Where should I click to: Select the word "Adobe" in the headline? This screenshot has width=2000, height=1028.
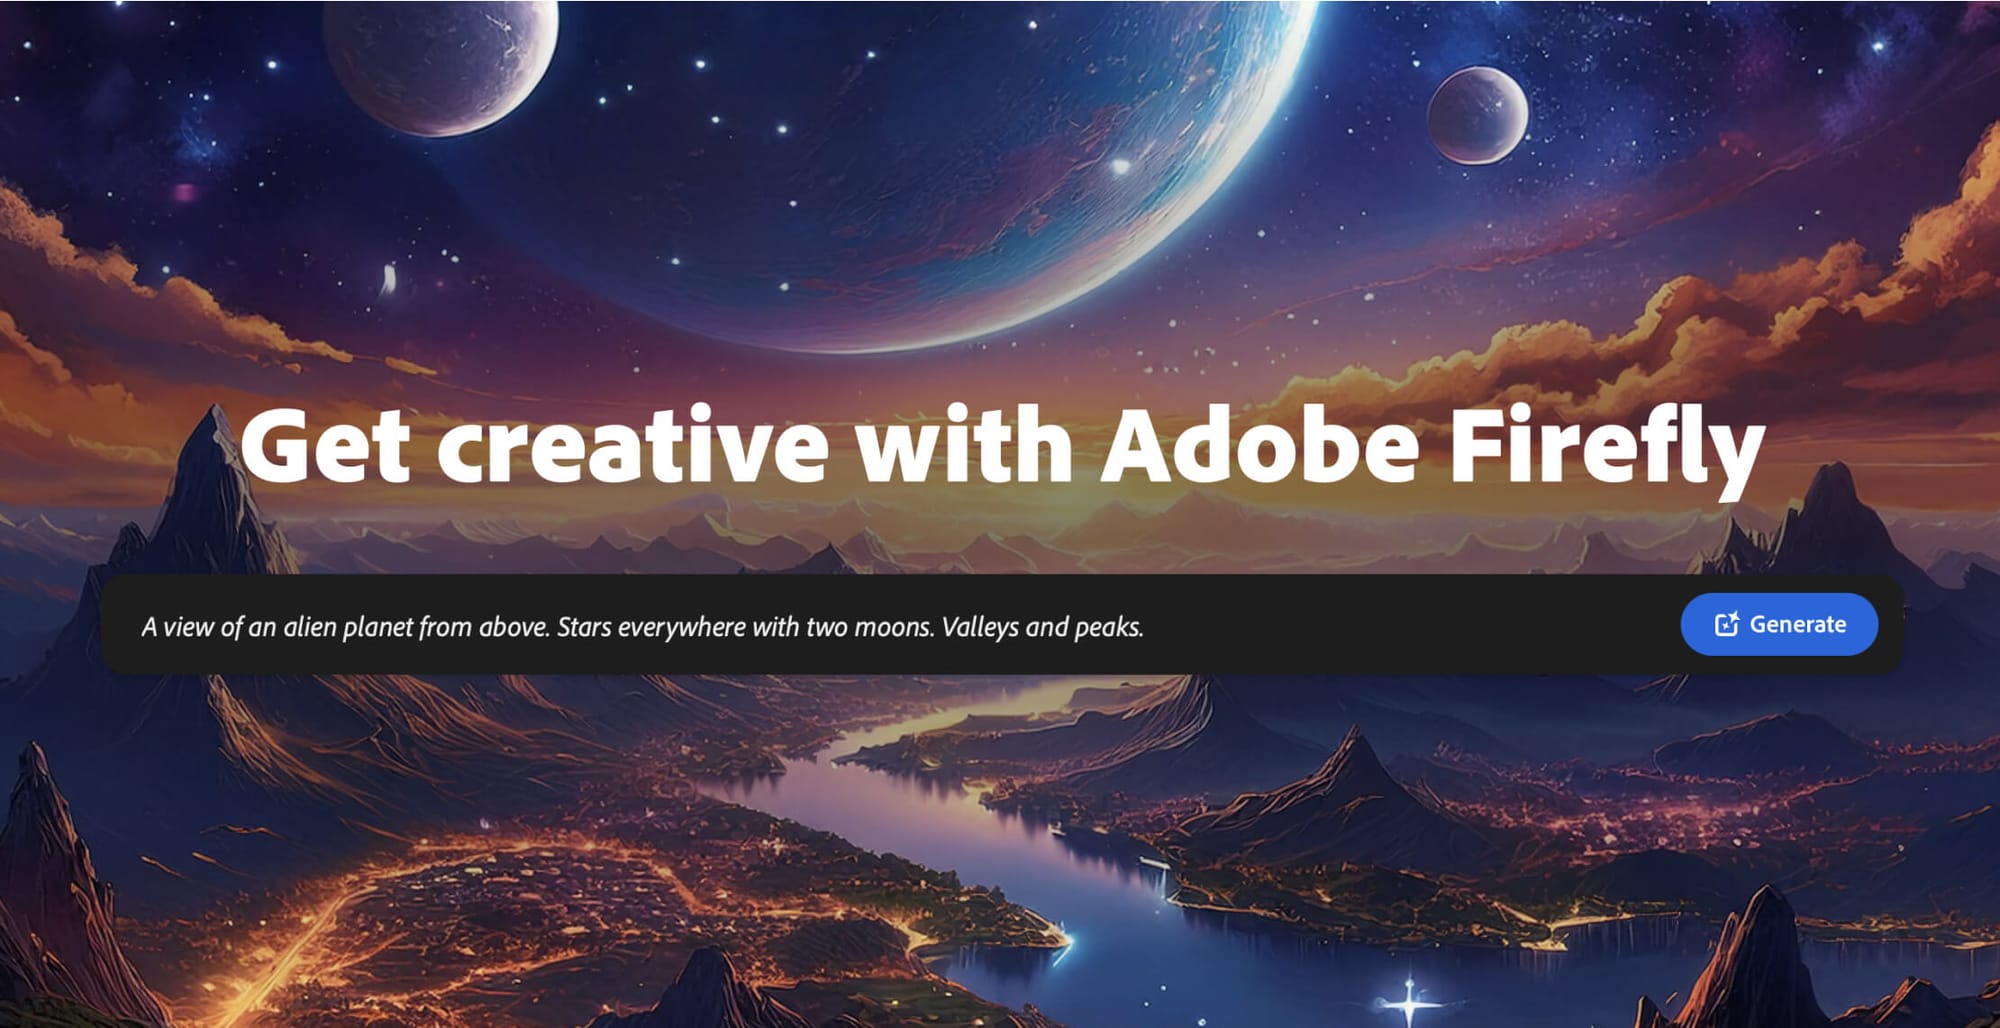1260,444
